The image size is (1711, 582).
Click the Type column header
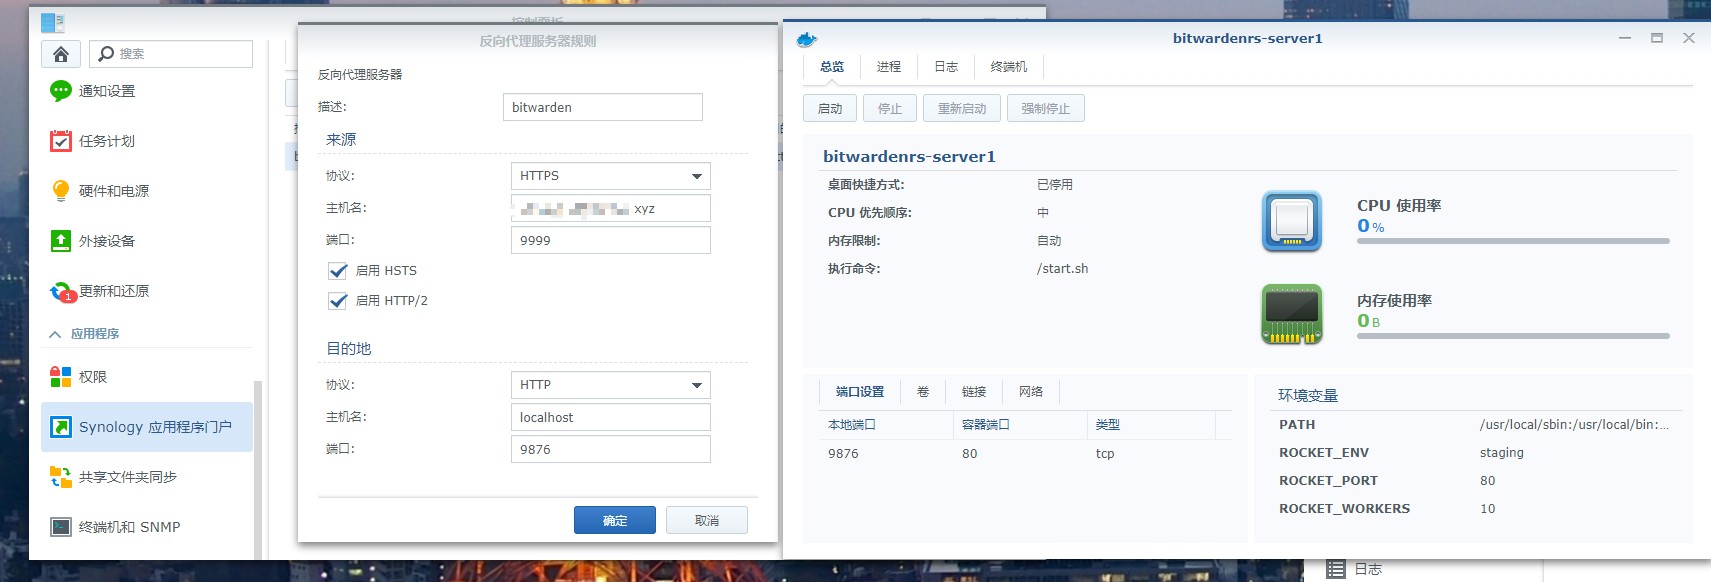1152,425
